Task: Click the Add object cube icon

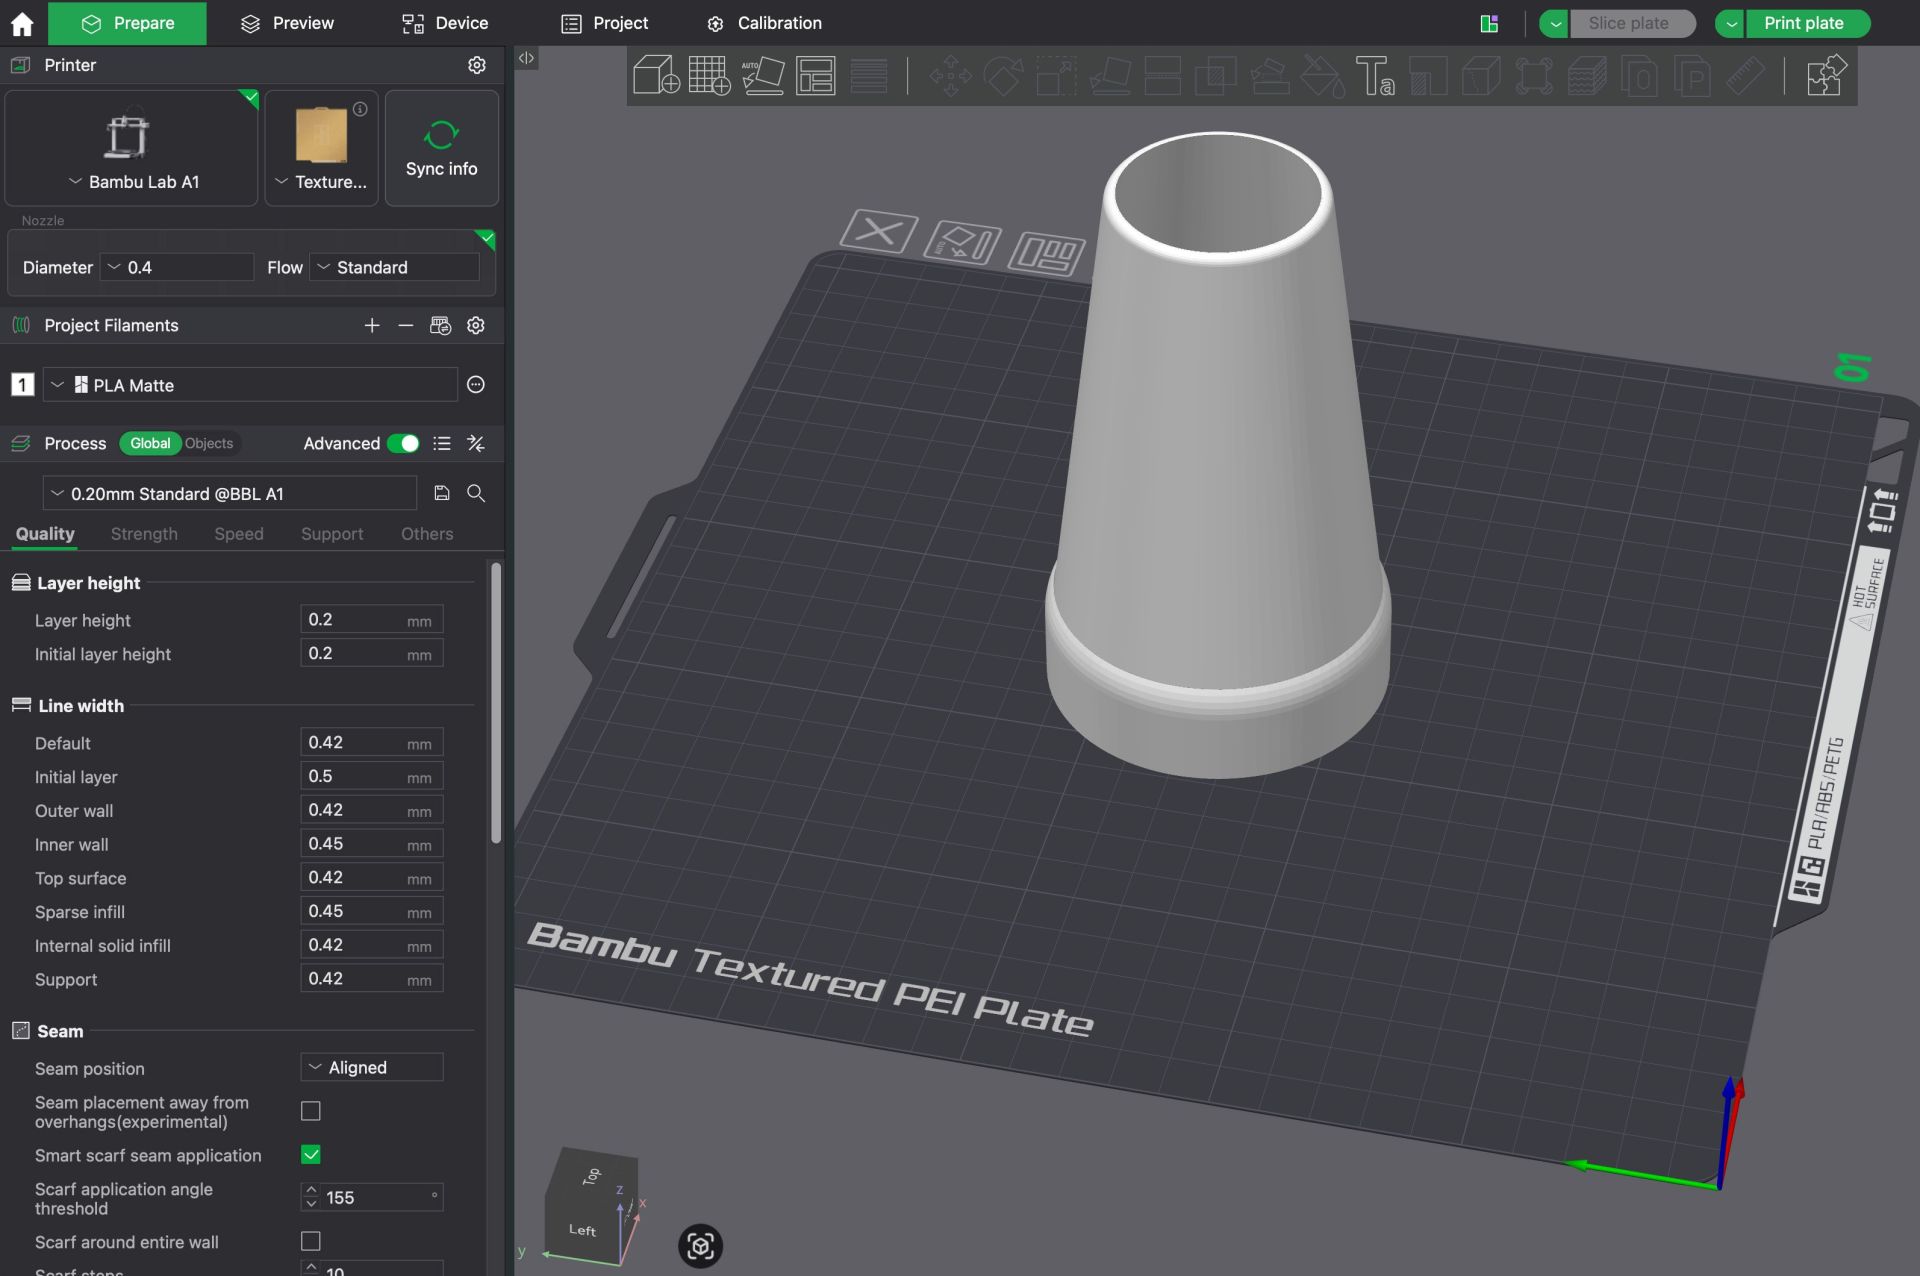Action: pos(656,75)
